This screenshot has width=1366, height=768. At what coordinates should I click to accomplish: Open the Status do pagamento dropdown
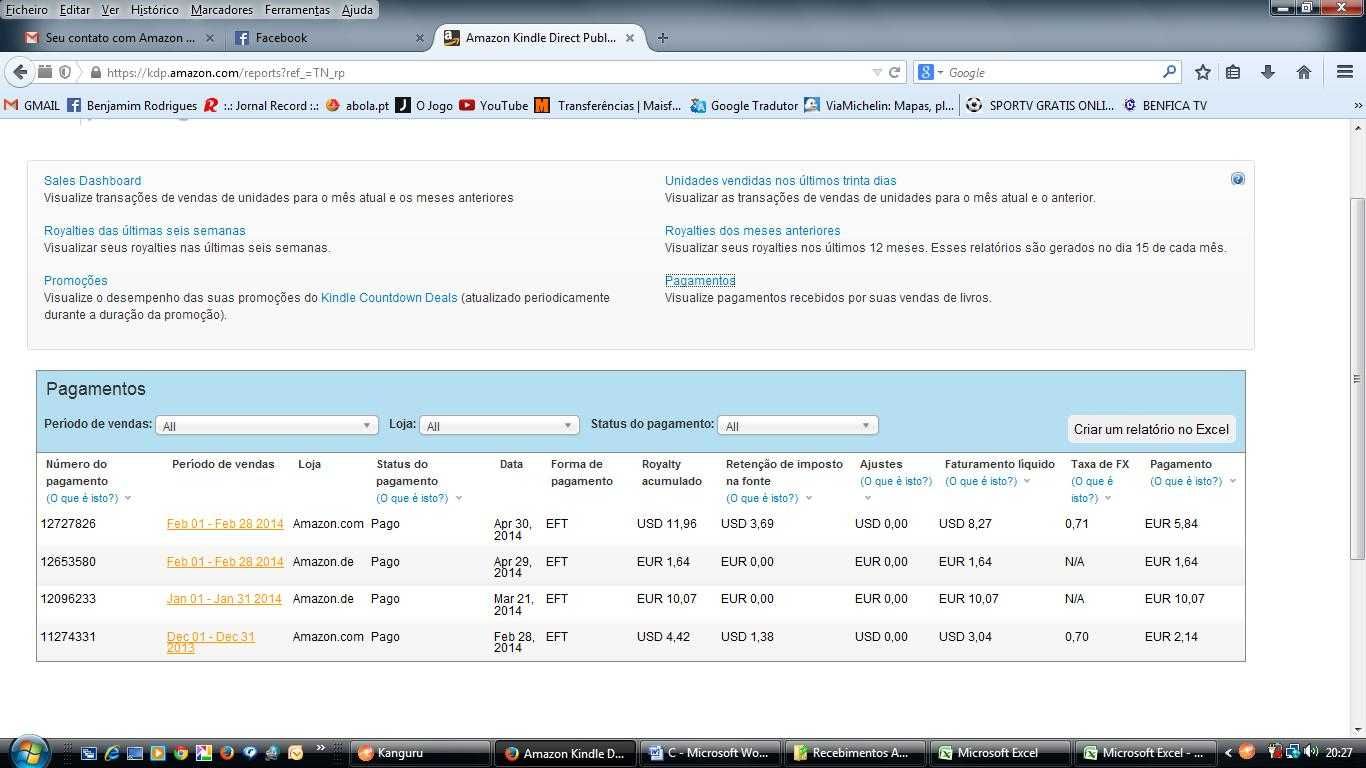797,425
